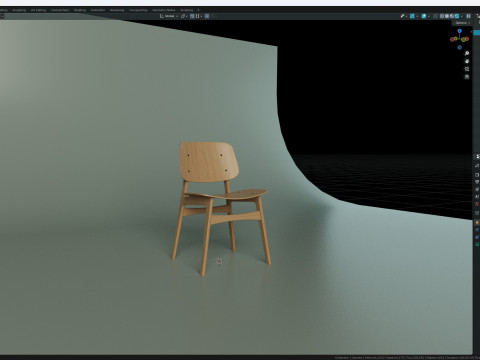Viewport: 480px width, 360px height.
Task: Click the pan view hand icon
Action: coord(467,61)
